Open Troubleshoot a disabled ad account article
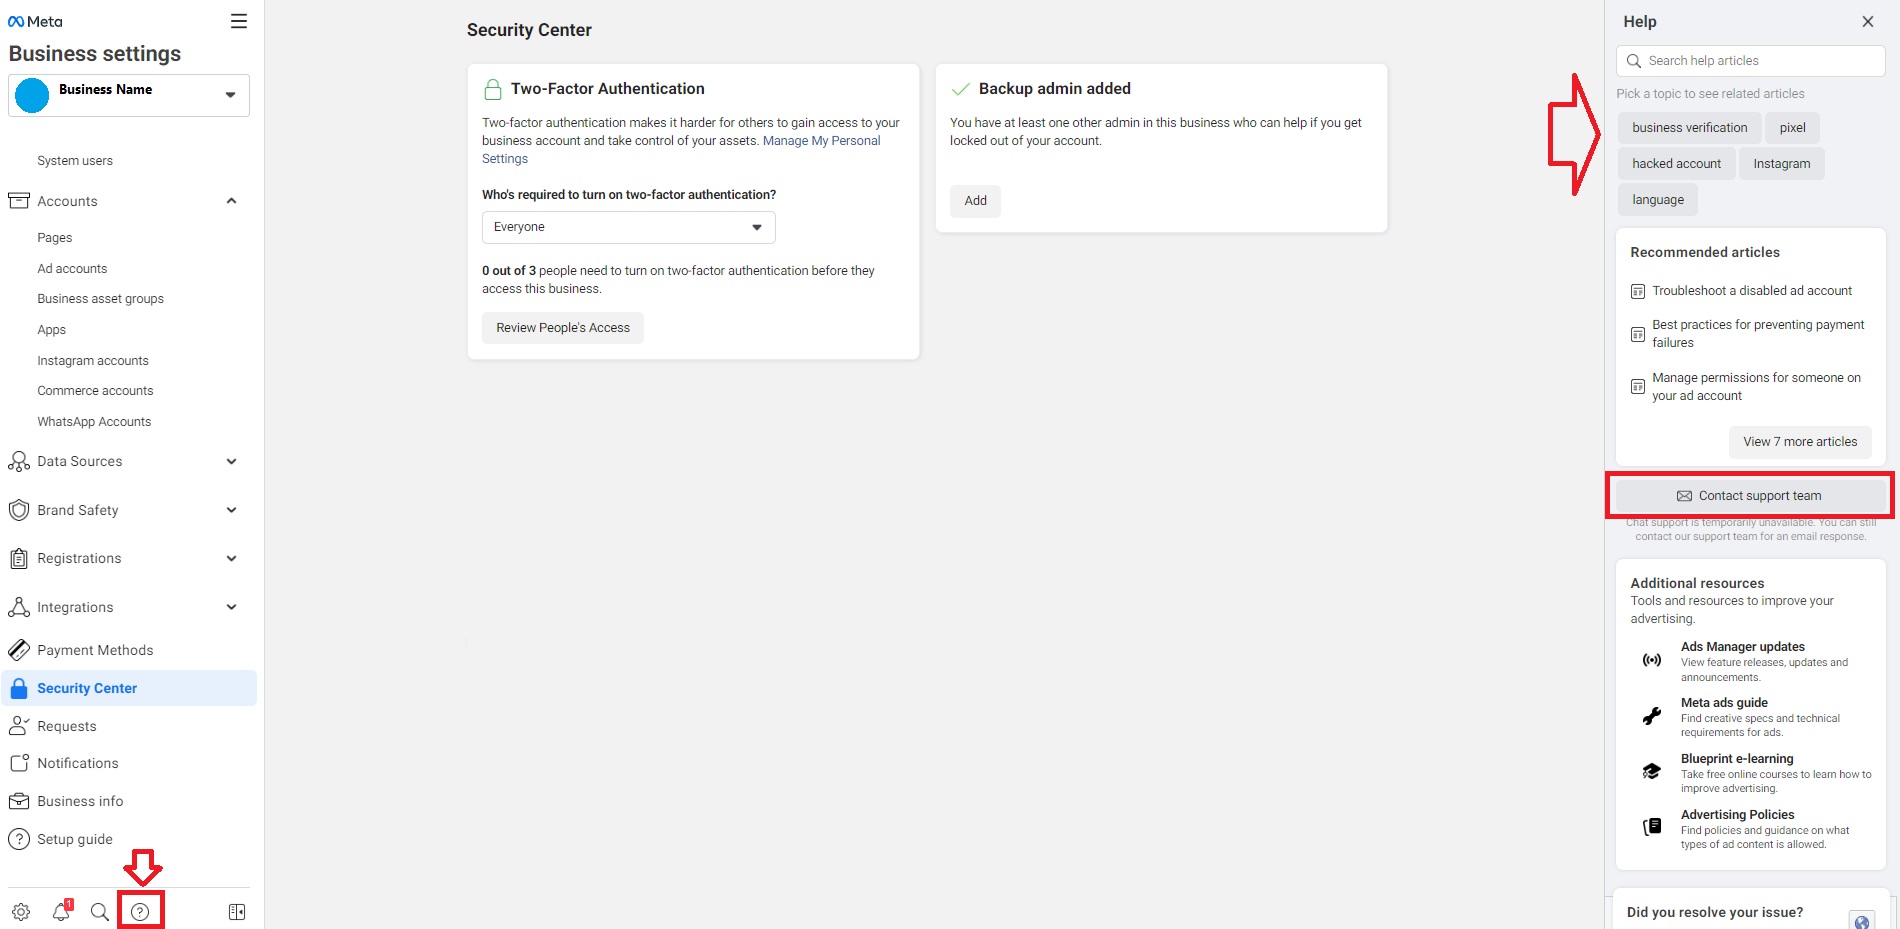This screenshot has height=929, width=1900. (1751, 291)
